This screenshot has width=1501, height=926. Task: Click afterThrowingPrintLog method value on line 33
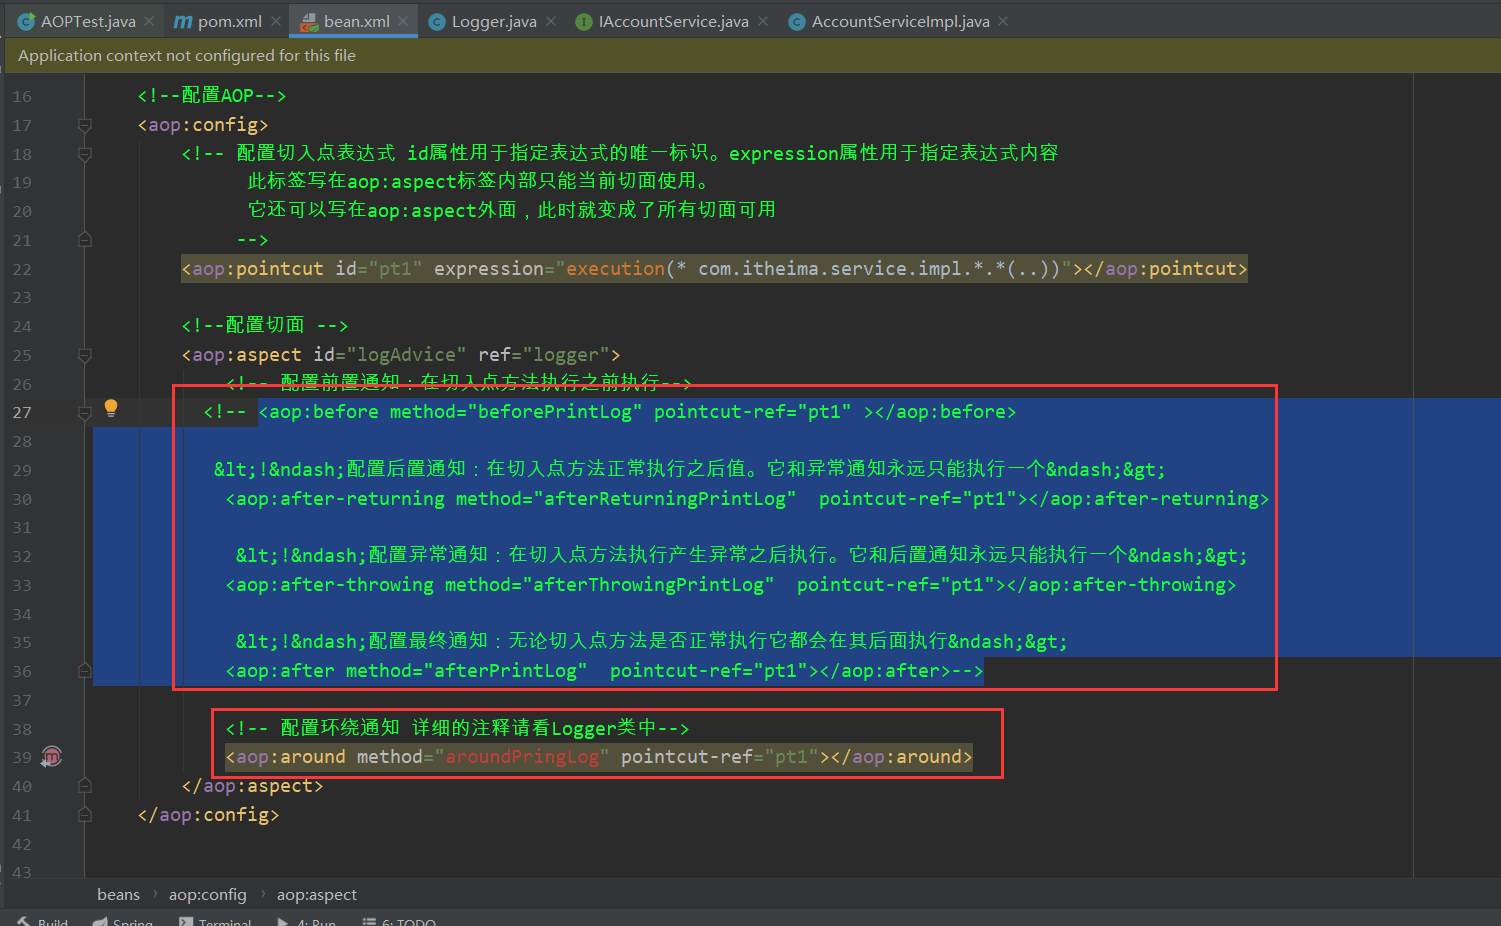pos(648,585)
